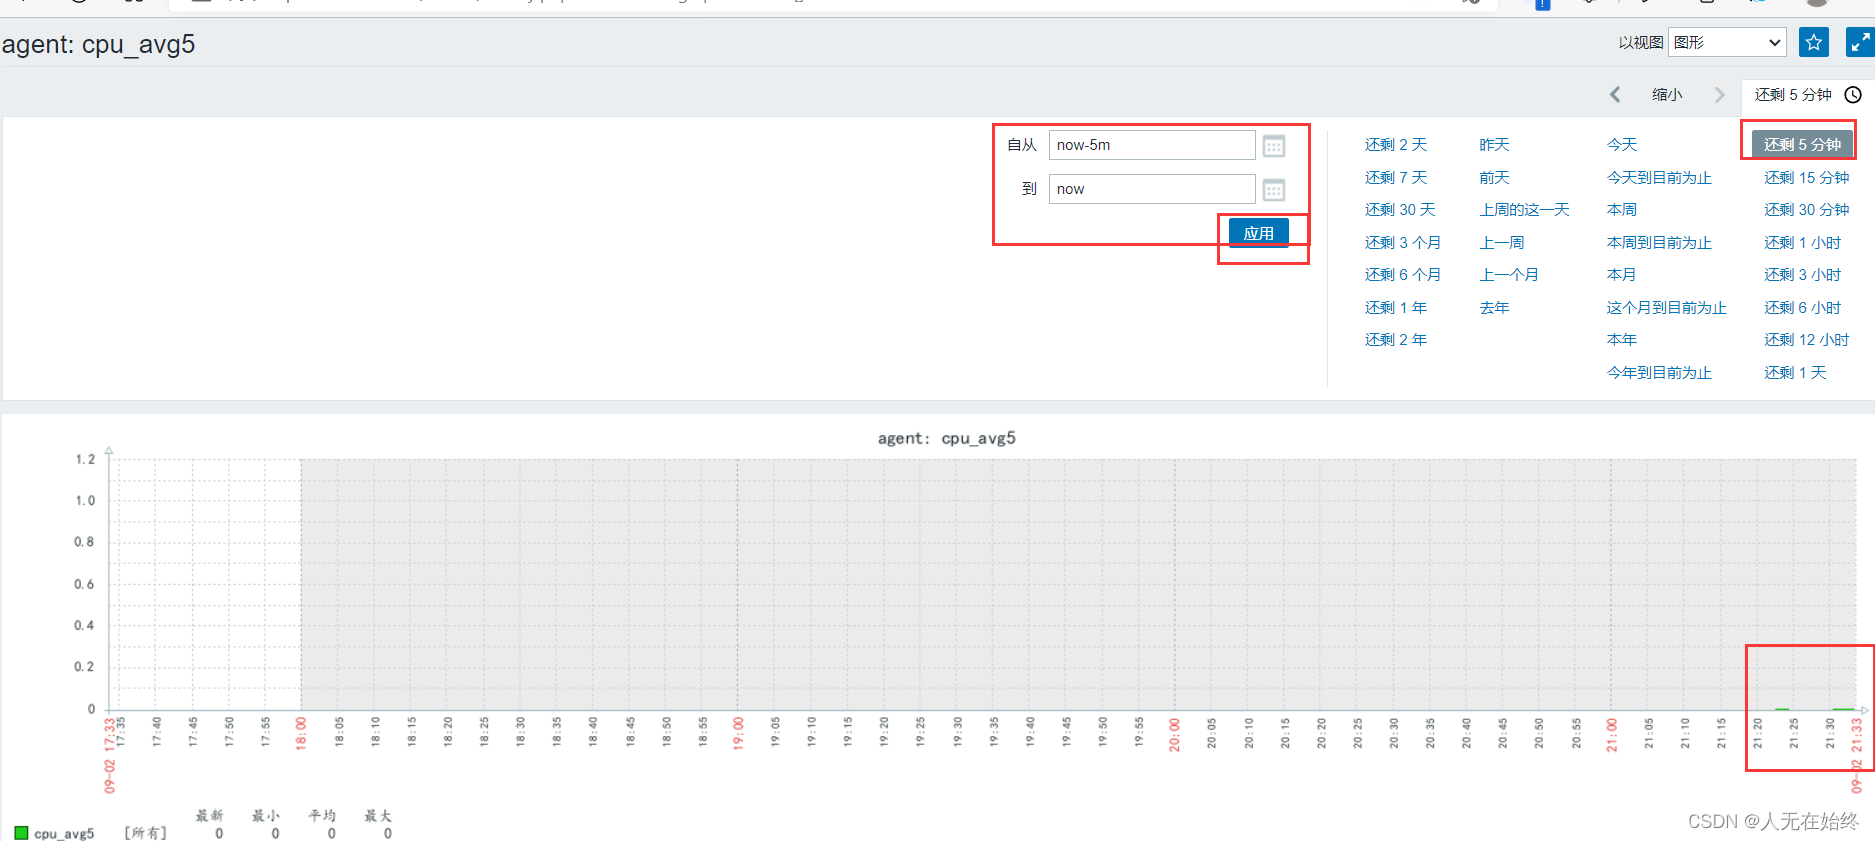Click the 19:00 marker on the graph axis
This screenshot has height=841, width=1875.
click(x=738, y=733)
